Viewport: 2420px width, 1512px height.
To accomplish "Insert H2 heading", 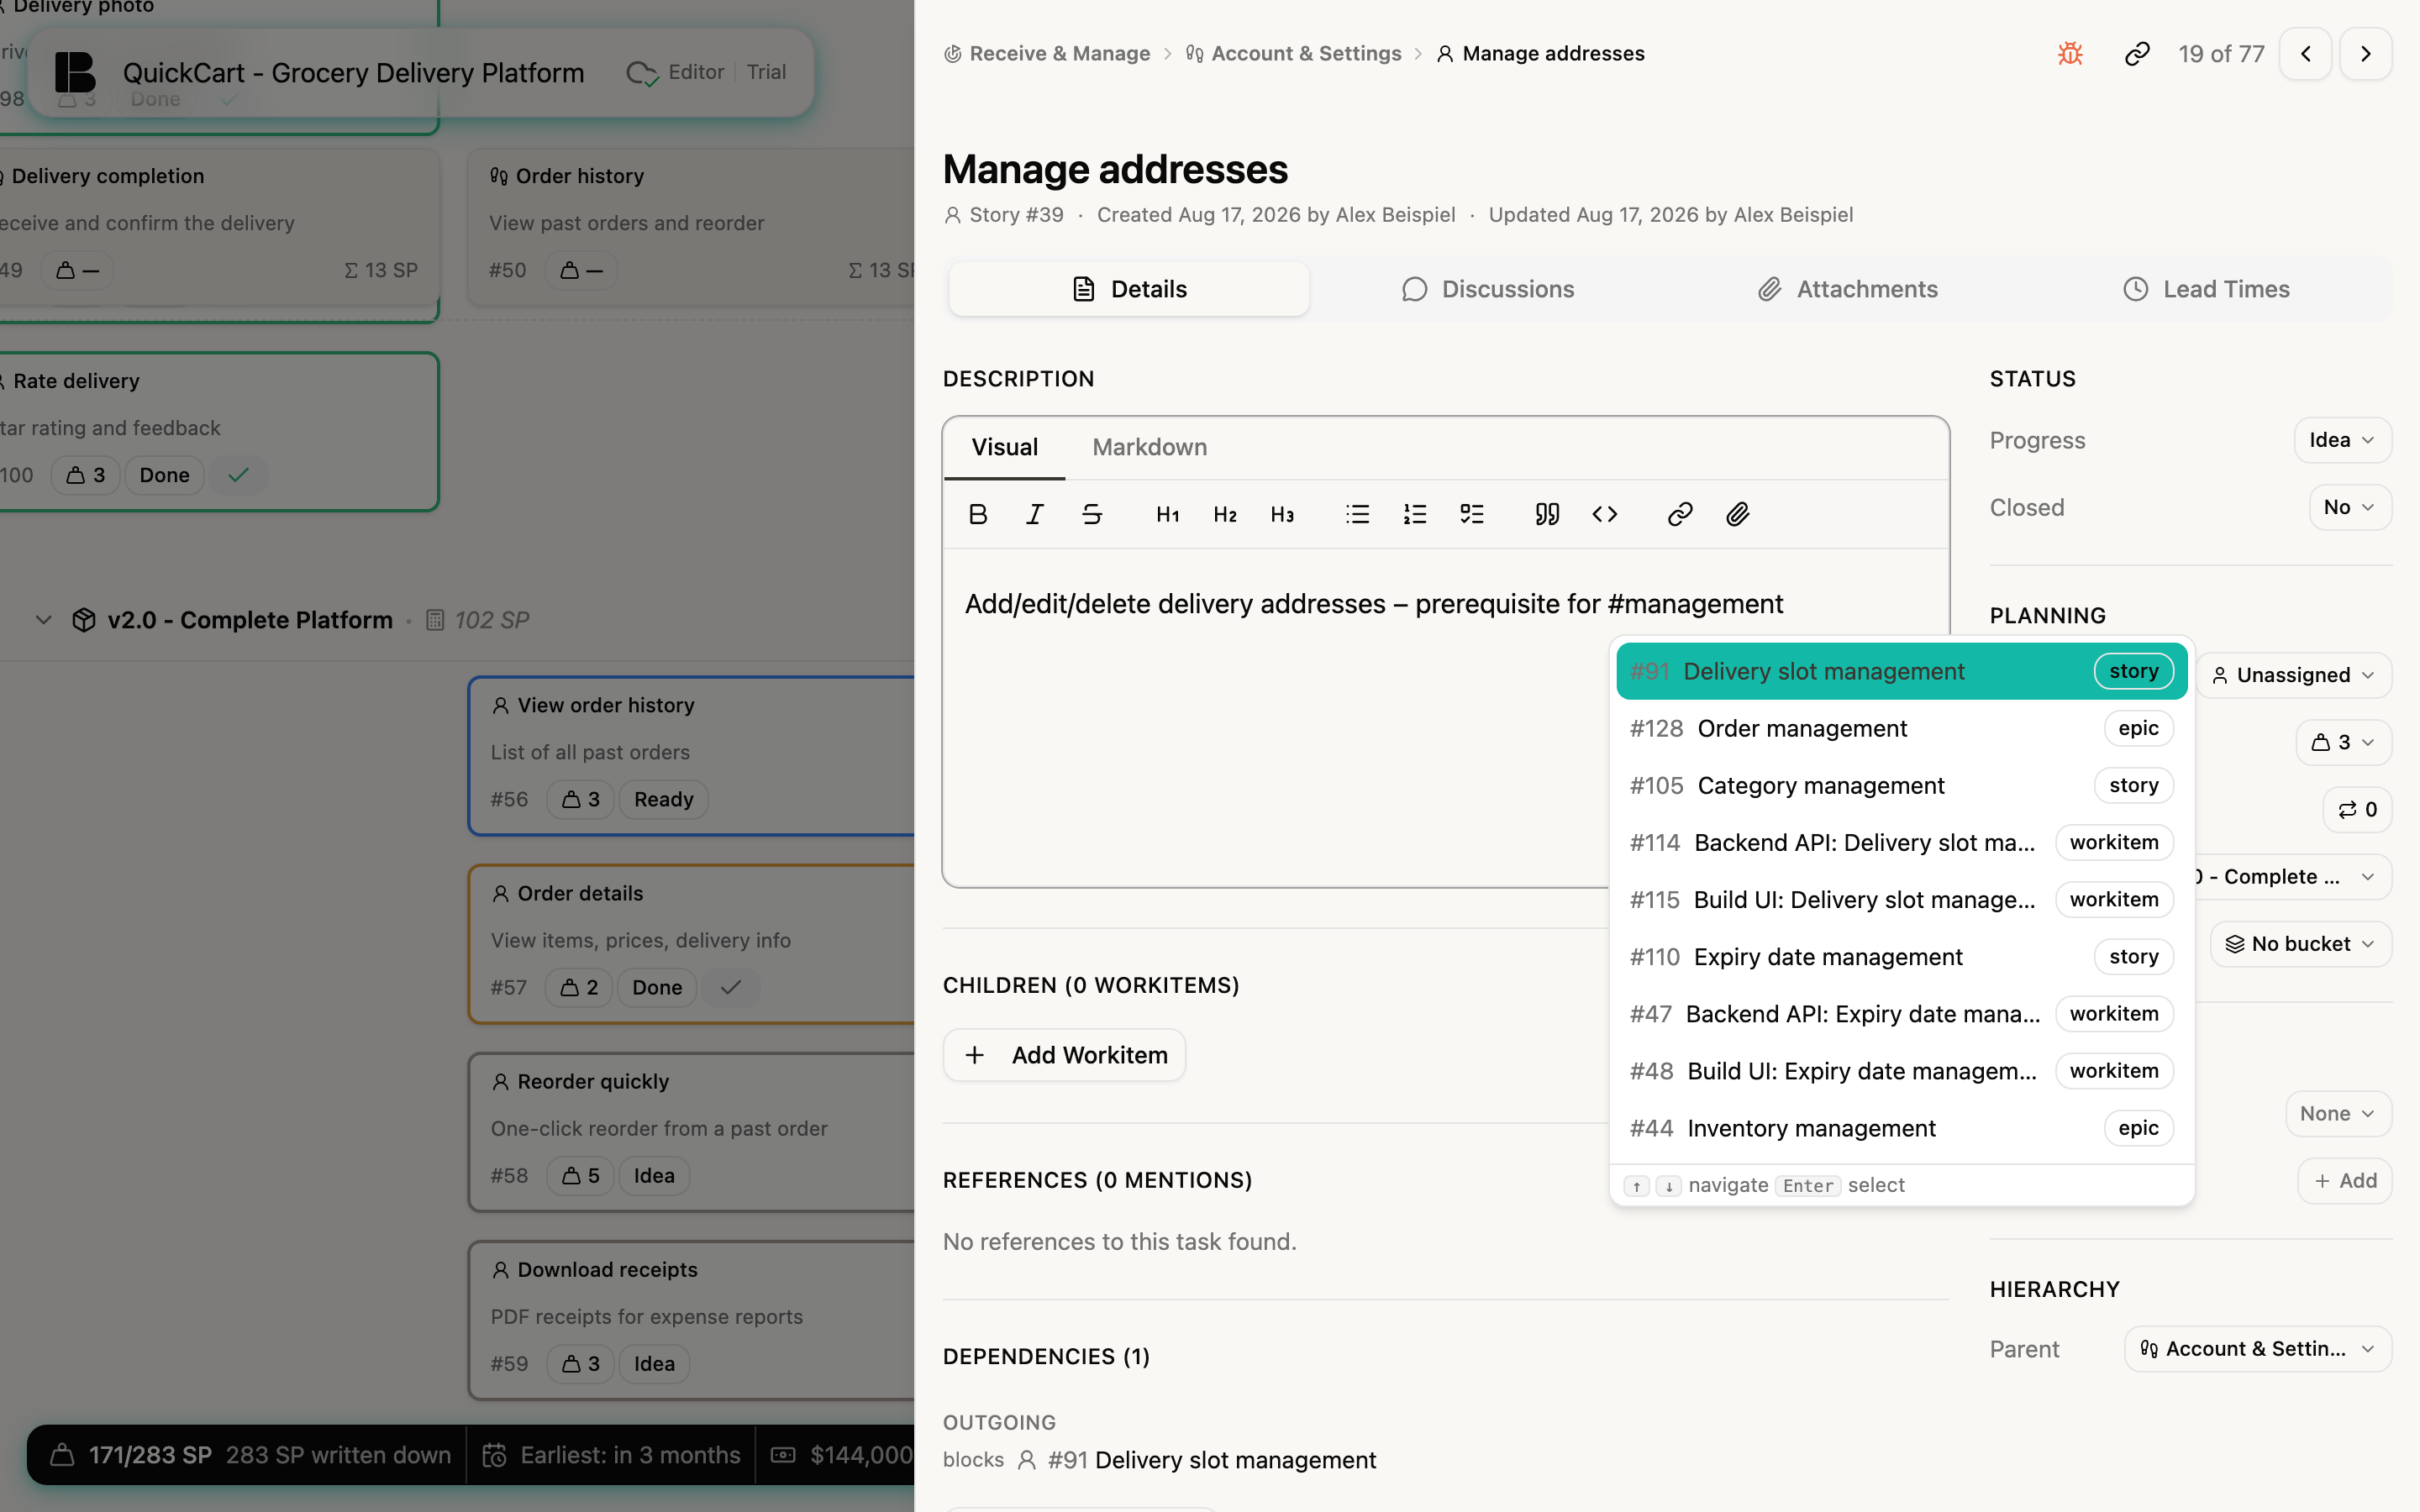I will [1225, 514].
